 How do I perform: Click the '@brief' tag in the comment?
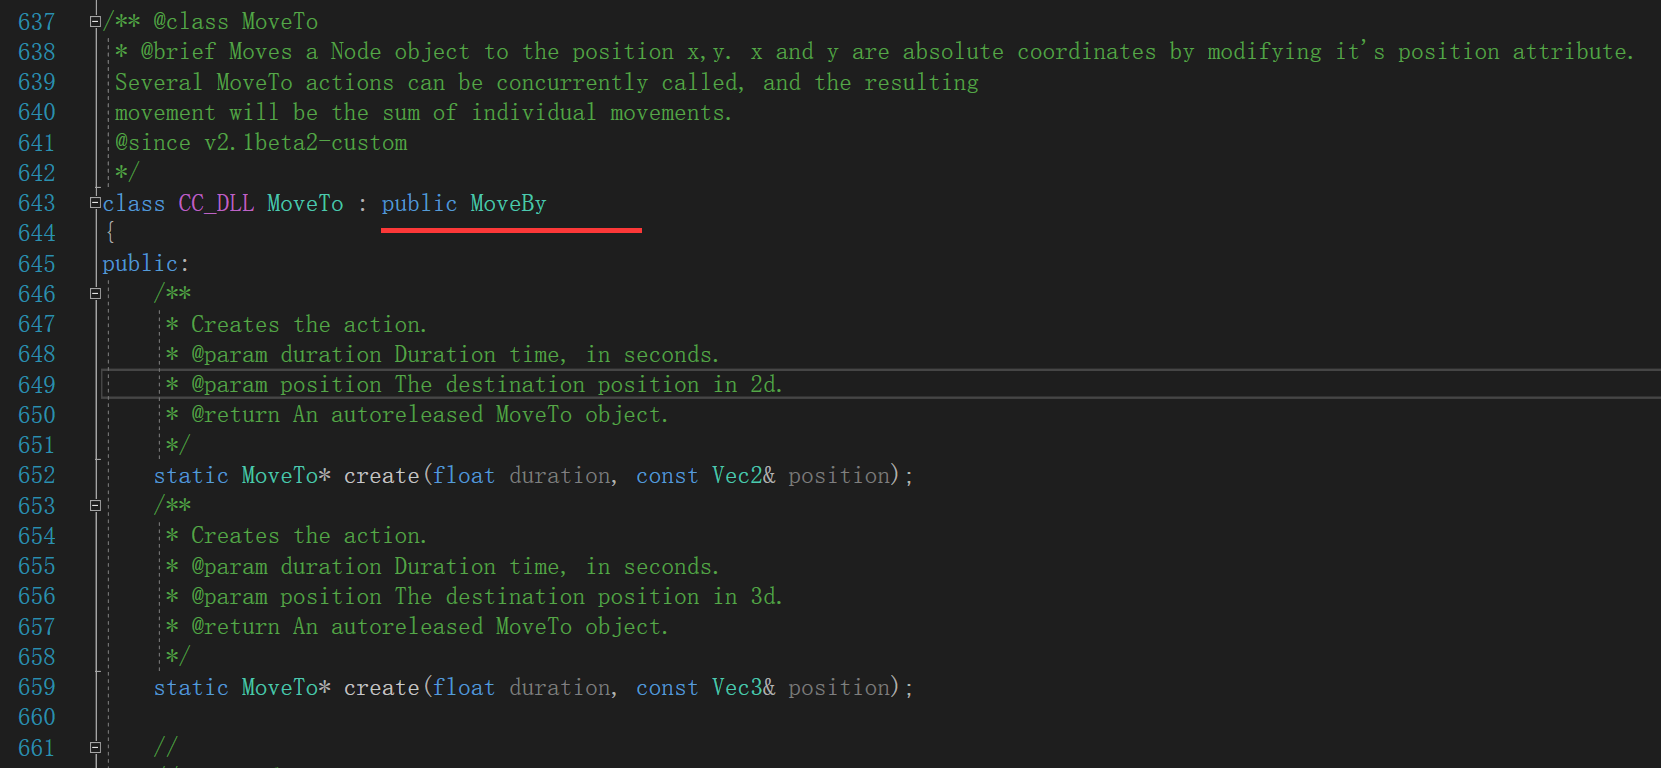coord(178,52)
